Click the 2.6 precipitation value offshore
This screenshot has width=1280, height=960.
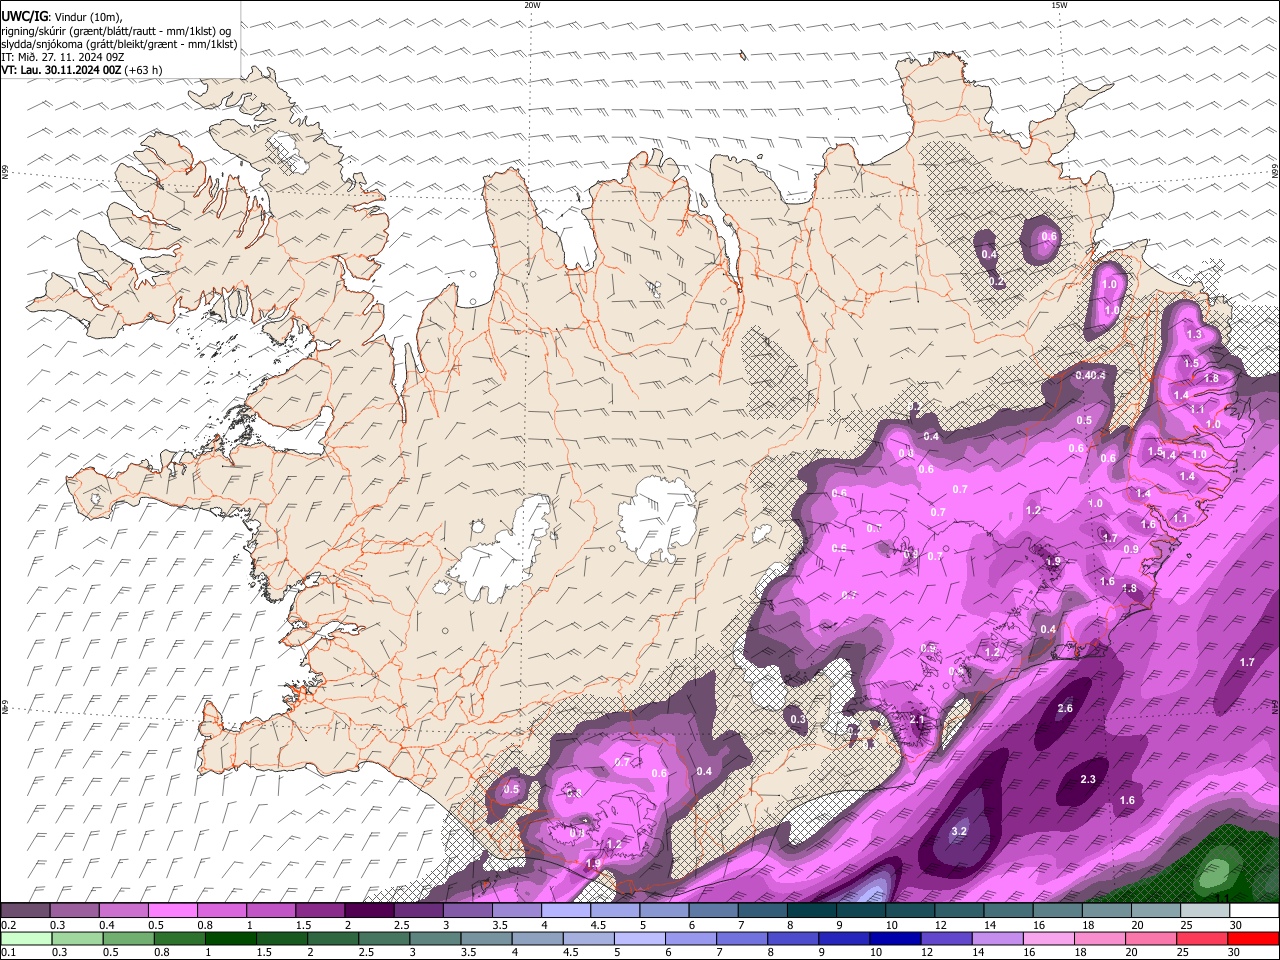tap(1065, 709)
